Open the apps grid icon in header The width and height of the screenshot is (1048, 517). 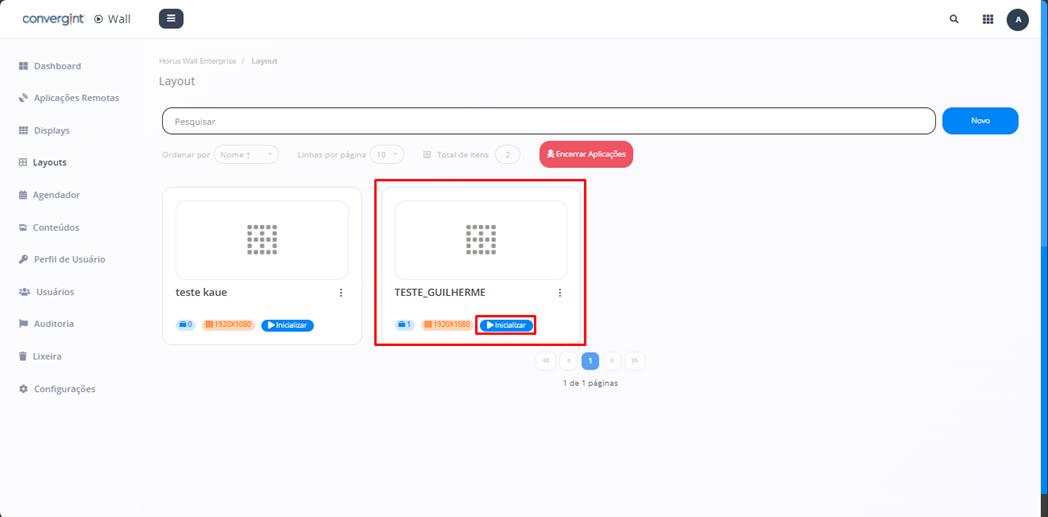click(987, 19)
